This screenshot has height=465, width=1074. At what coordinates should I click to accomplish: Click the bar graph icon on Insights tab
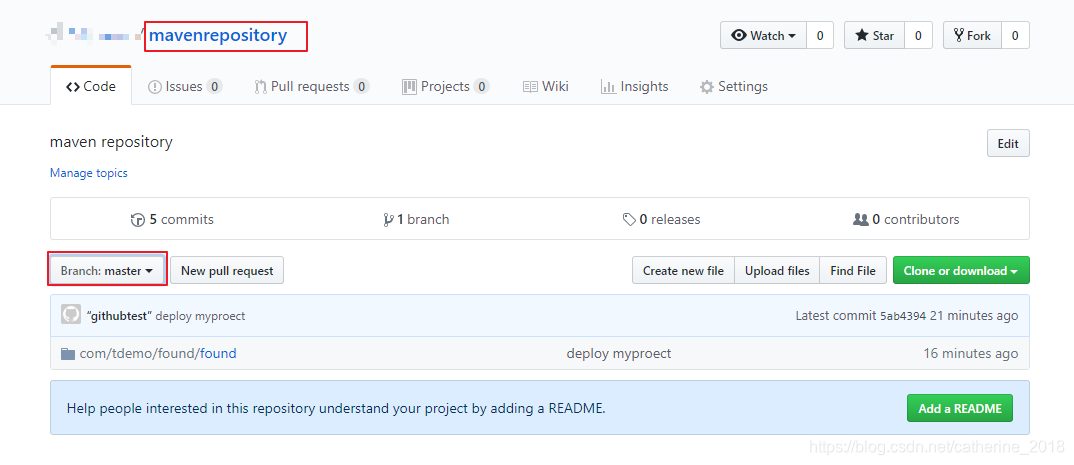click(608, 87)
